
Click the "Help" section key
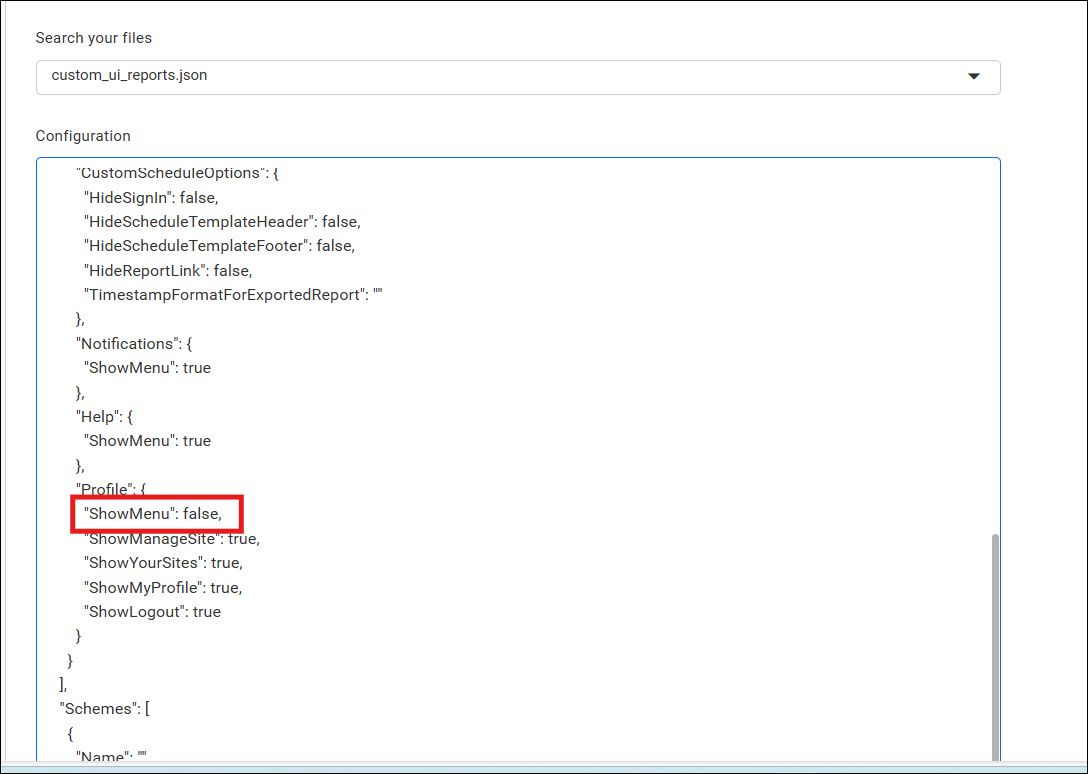coord(102,416)
